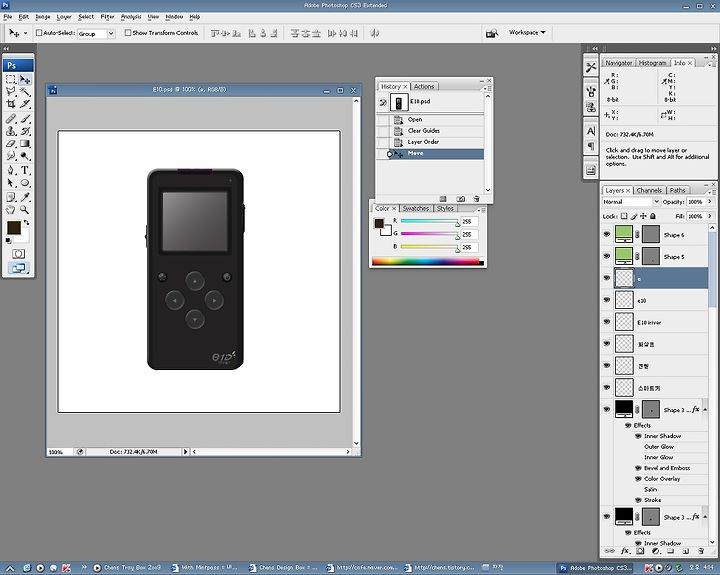The height and width of the screenshot is (575, 720).
Task: Open the Image menu
Action: pos(43,17)
